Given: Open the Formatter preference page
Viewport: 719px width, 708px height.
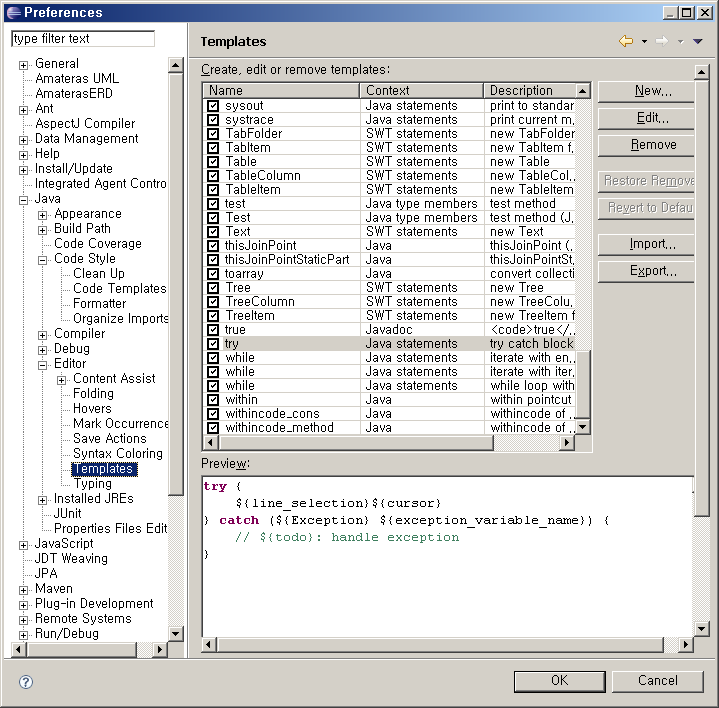Looking at the screenshot, I should 99,303.
